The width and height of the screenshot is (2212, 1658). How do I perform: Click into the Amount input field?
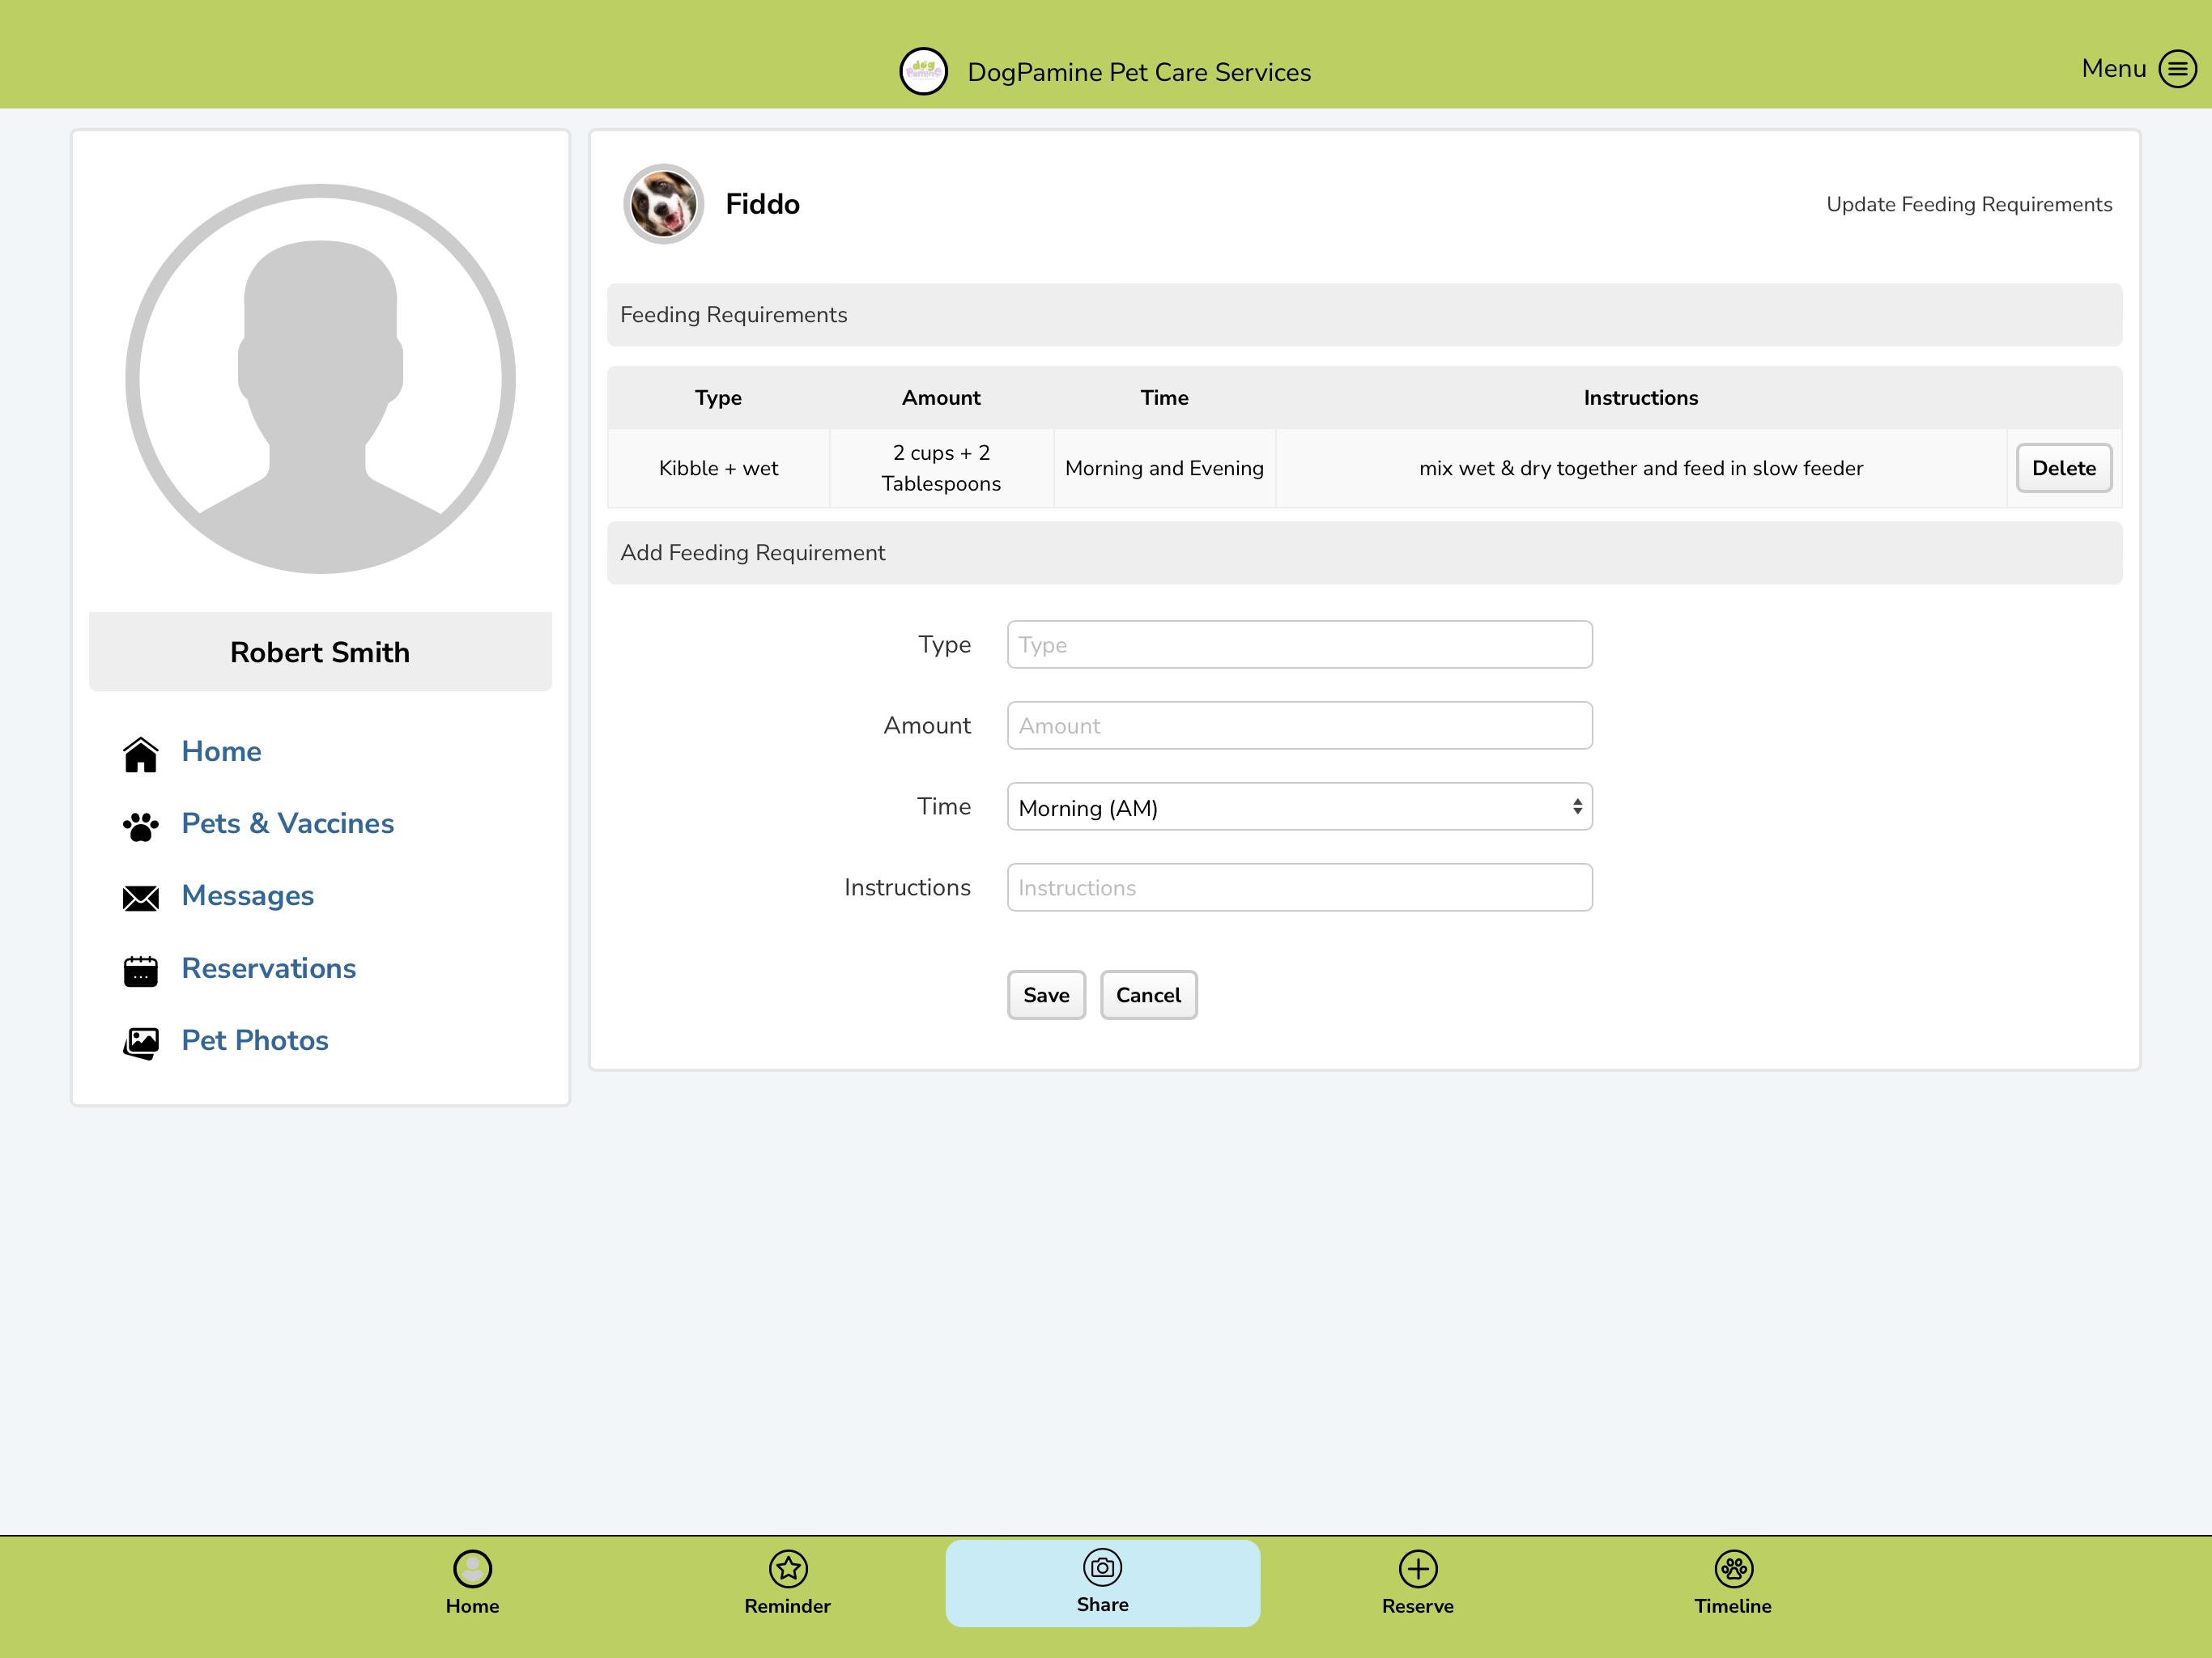pos(1299,726)
